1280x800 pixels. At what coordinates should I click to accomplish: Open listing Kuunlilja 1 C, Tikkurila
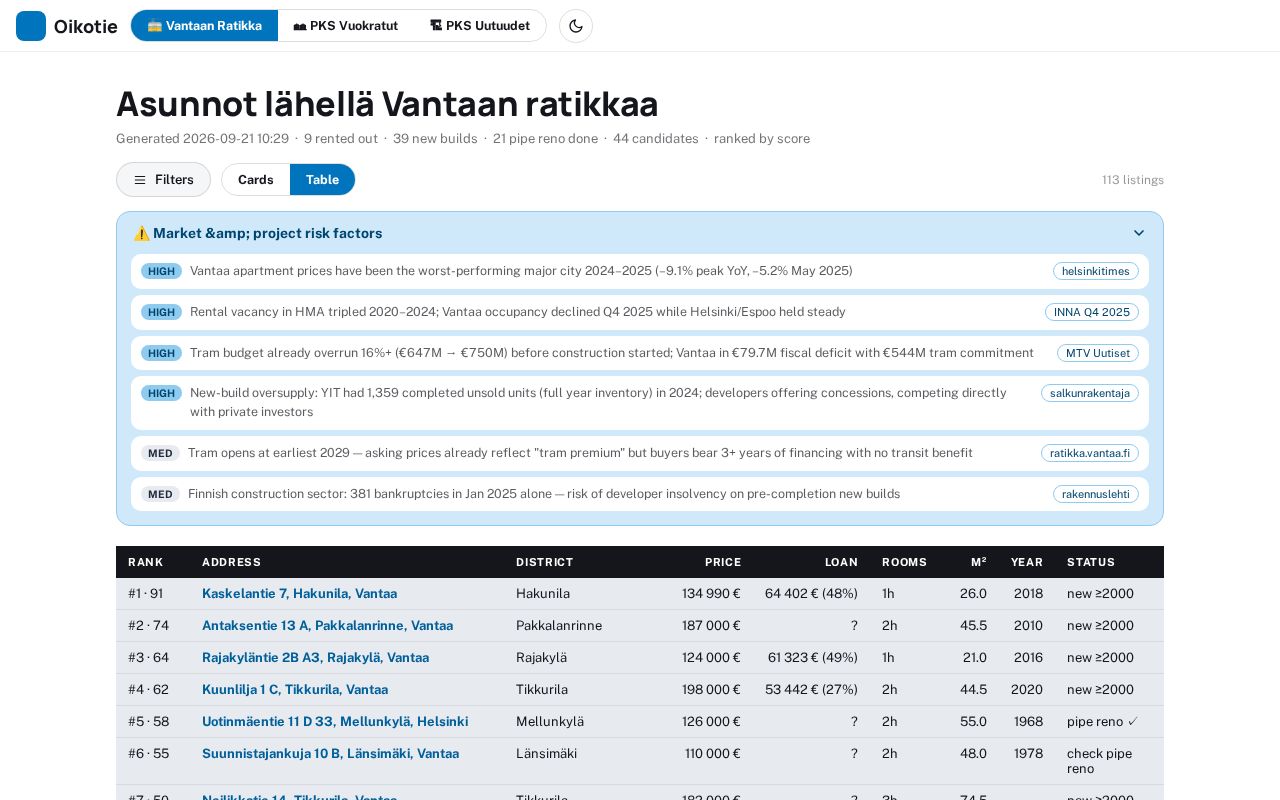(x=295, y=690)
